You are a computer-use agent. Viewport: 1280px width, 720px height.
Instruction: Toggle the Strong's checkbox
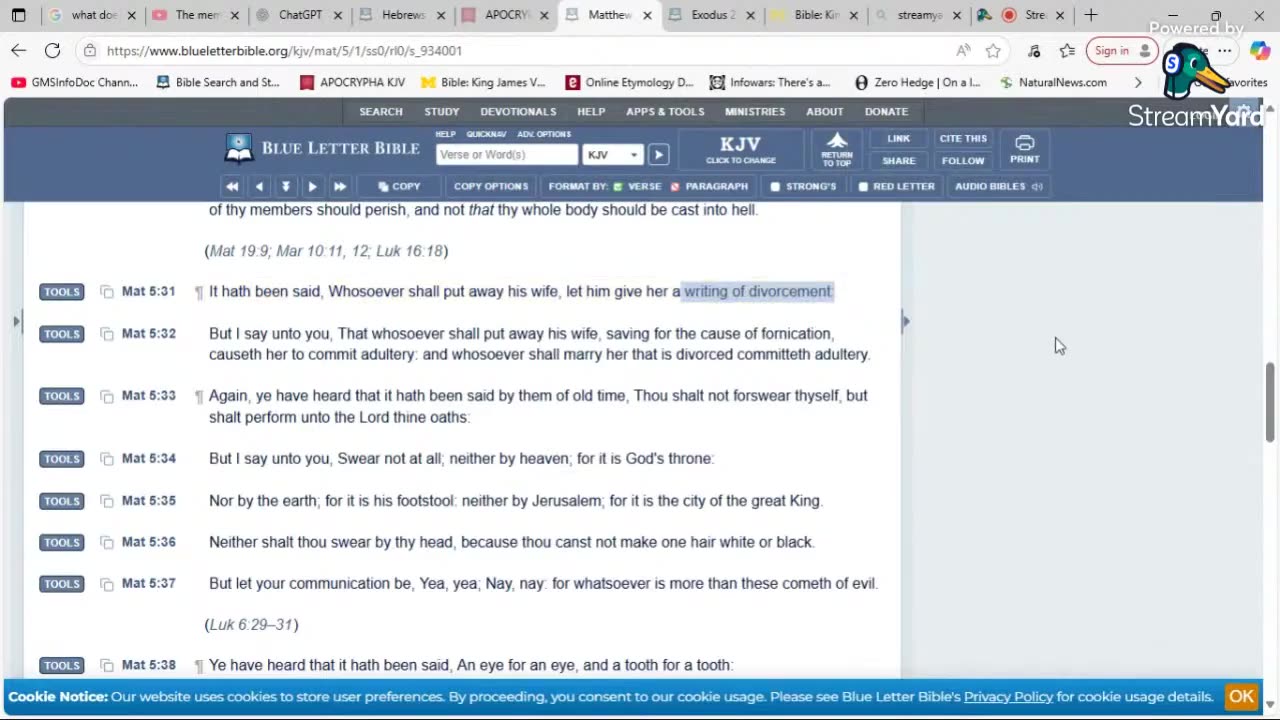[x=775, y=186]
